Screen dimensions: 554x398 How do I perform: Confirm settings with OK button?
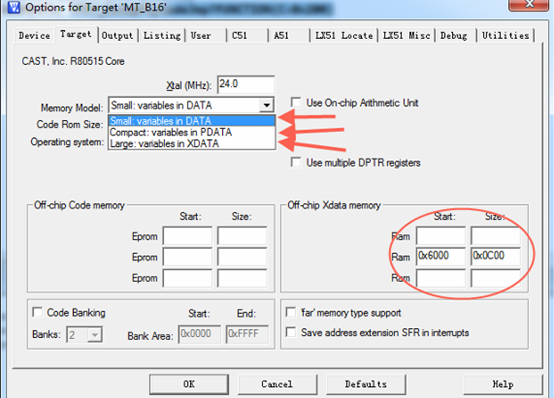pos(189,384)
